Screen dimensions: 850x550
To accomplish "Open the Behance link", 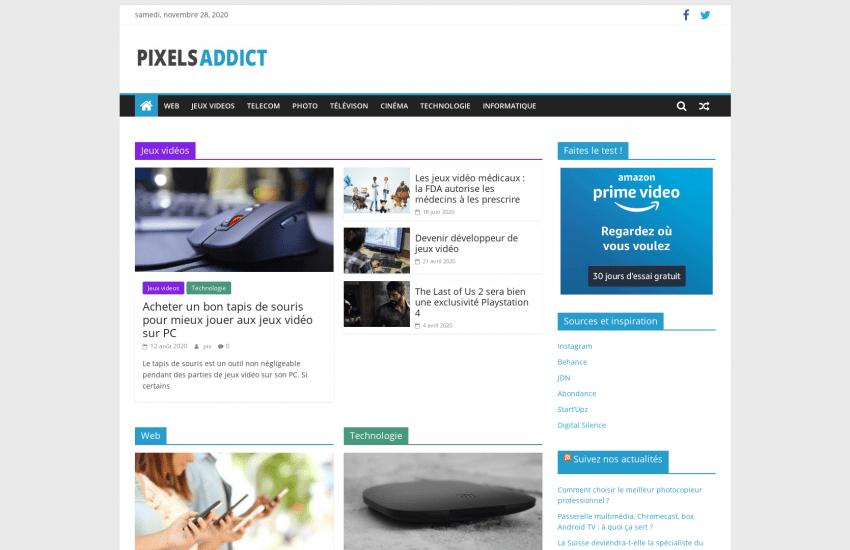I will [572, 362].
